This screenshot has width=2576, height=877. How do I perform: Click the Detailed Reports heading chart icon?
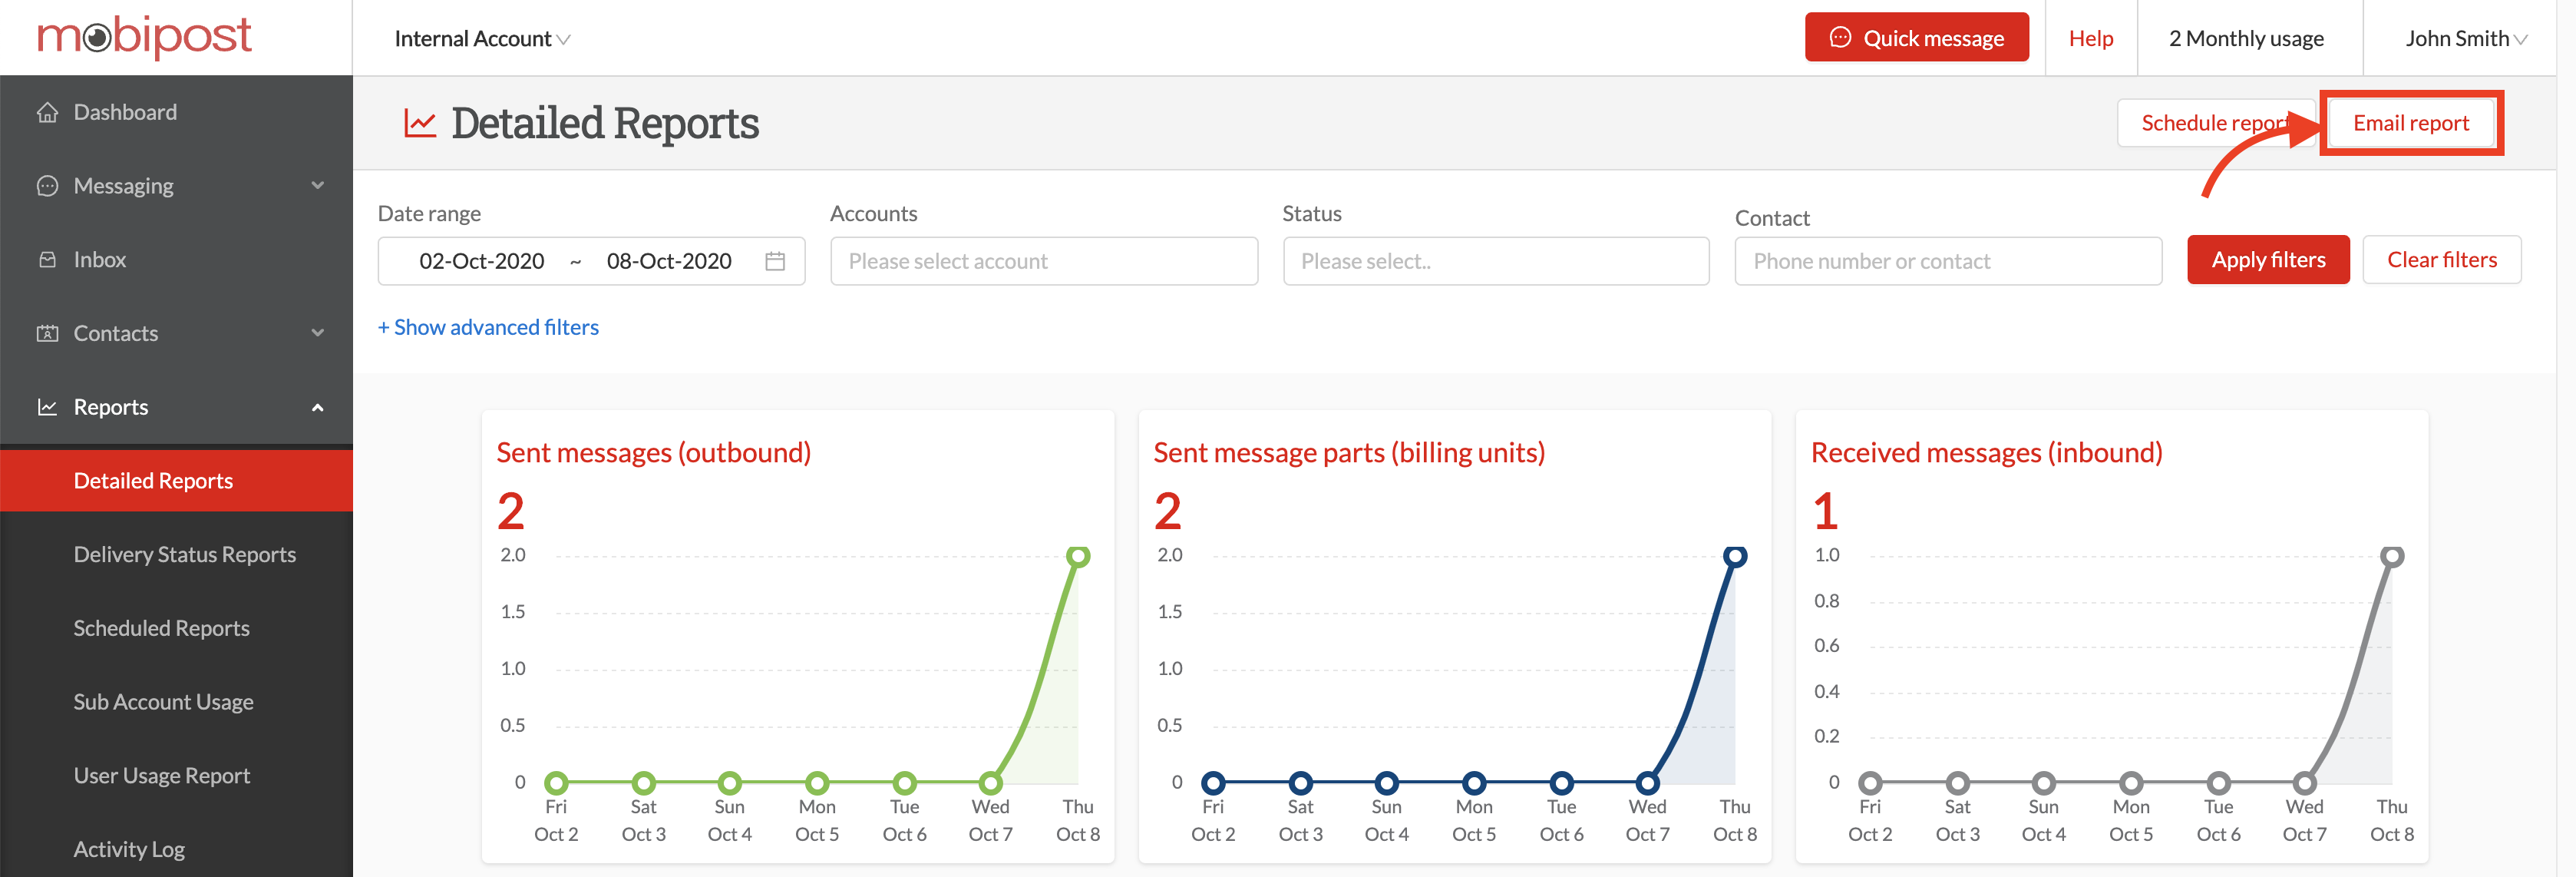(420, 124)
